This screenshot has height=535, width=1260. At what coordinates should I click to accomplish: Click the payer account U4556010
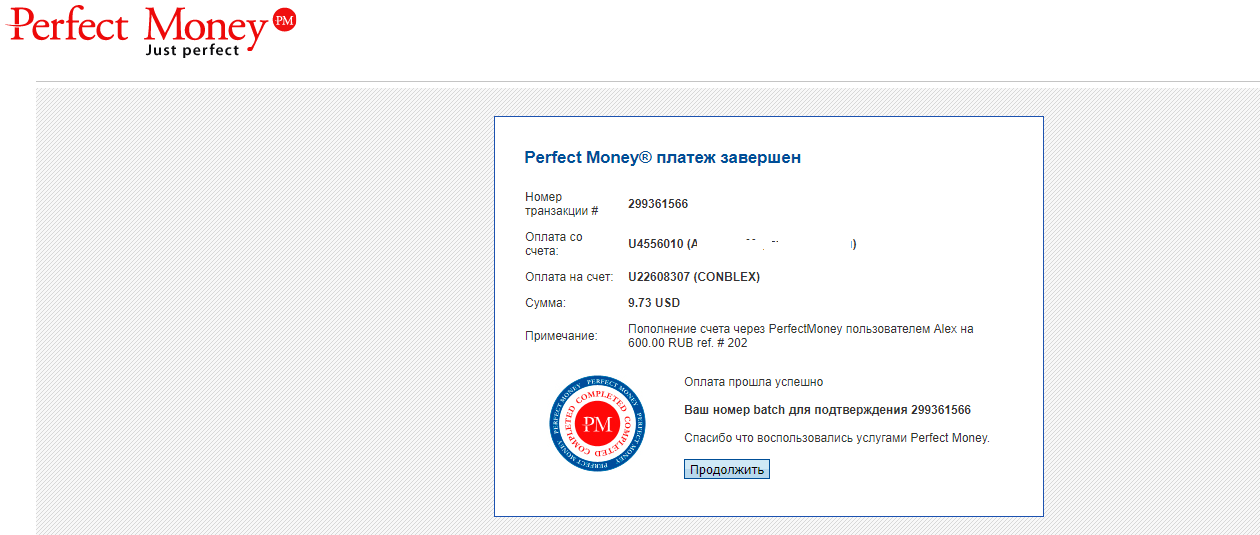click(x=656, y=244)
